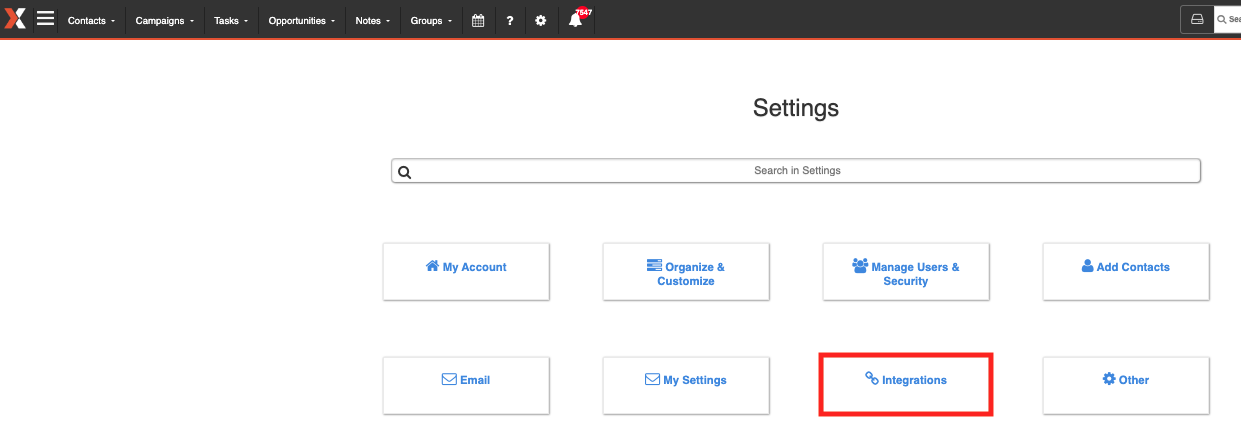Open Manage Users & Security tile
This screenshot has height=443, width=1241.
[x=906, y=271]
